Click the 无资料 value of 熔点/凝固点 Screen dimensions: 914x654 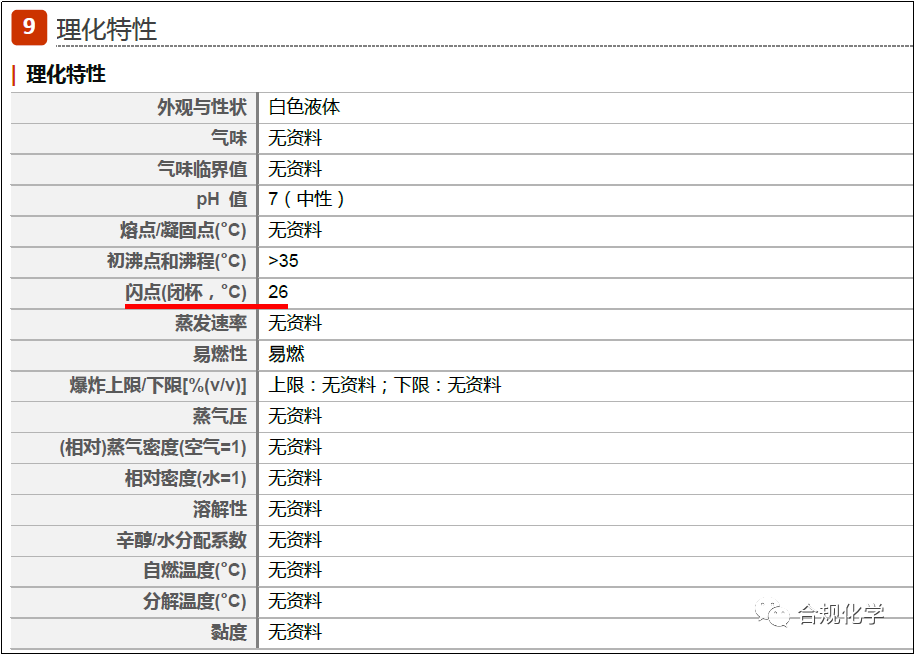(295, 230)
